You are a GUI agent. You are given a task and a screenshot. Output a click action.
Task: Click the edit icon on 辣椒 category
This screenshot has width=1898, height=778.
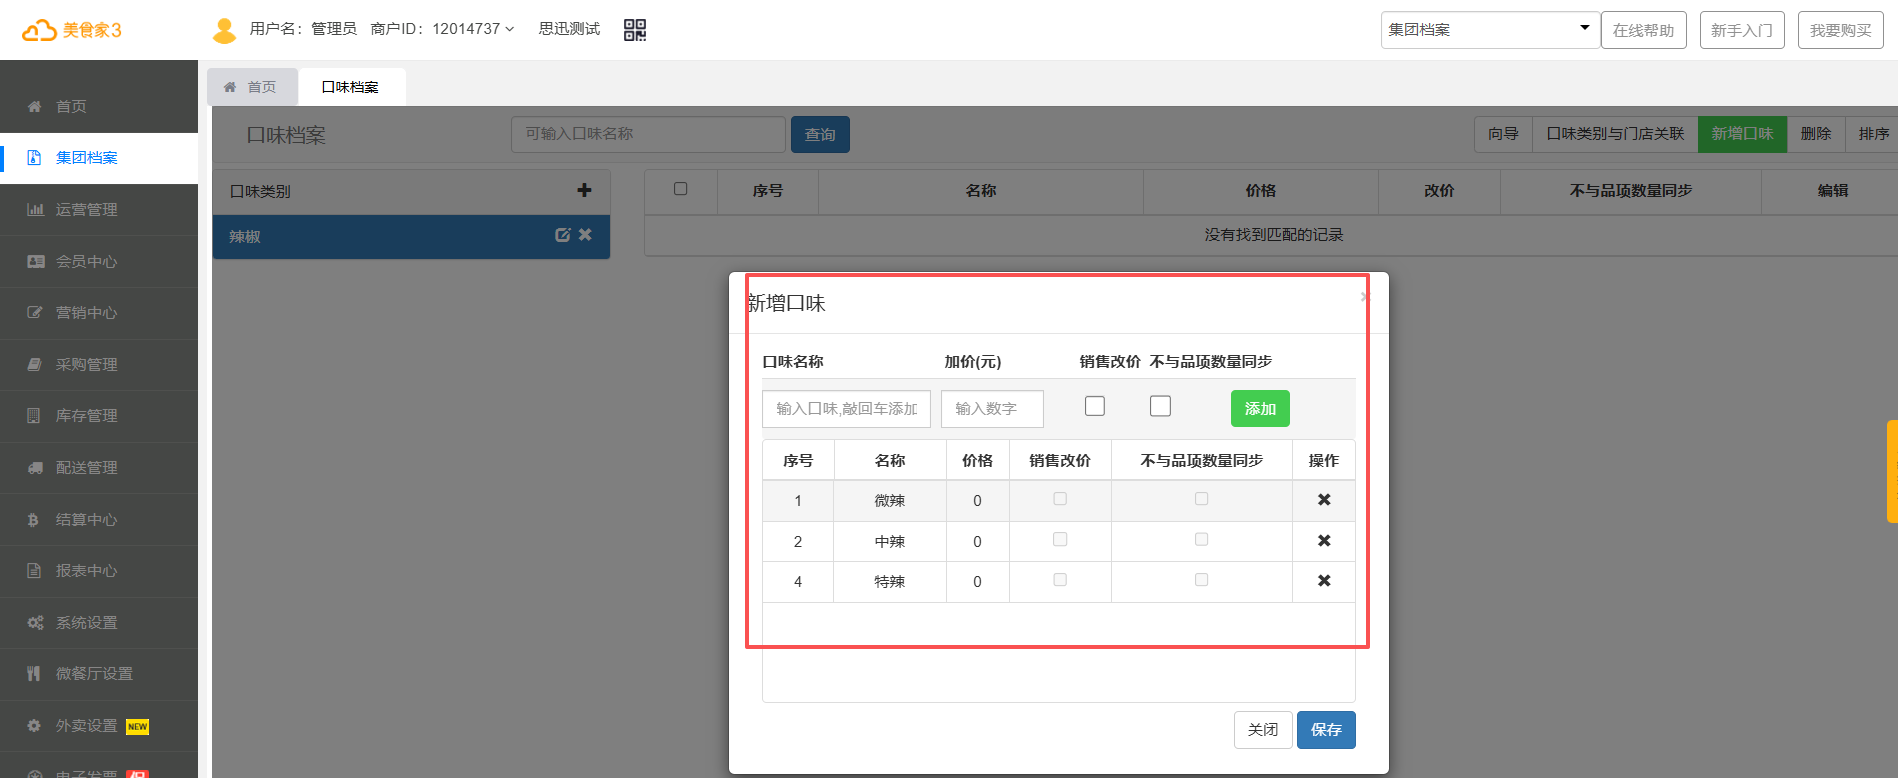(x=562, y=235)
